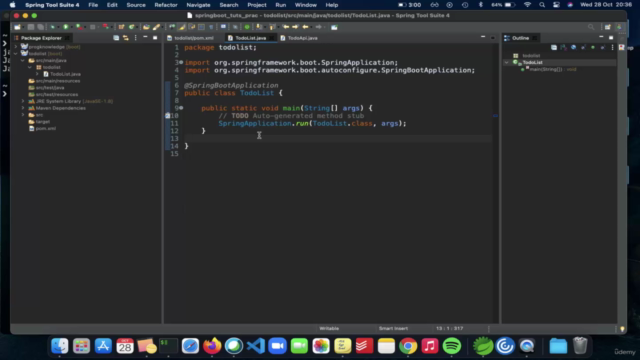Select the Outline view tab

coord(520,38)
